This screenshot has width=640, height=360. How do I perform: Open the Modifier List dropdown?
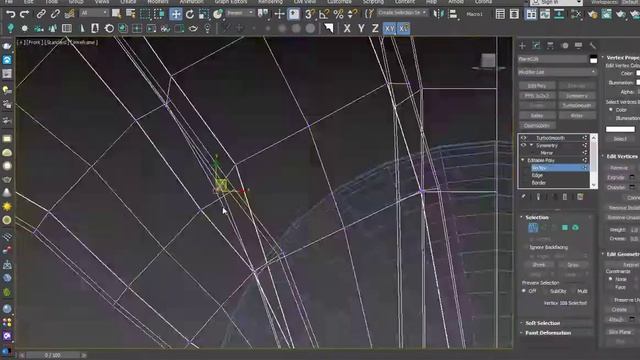(557, 72)
